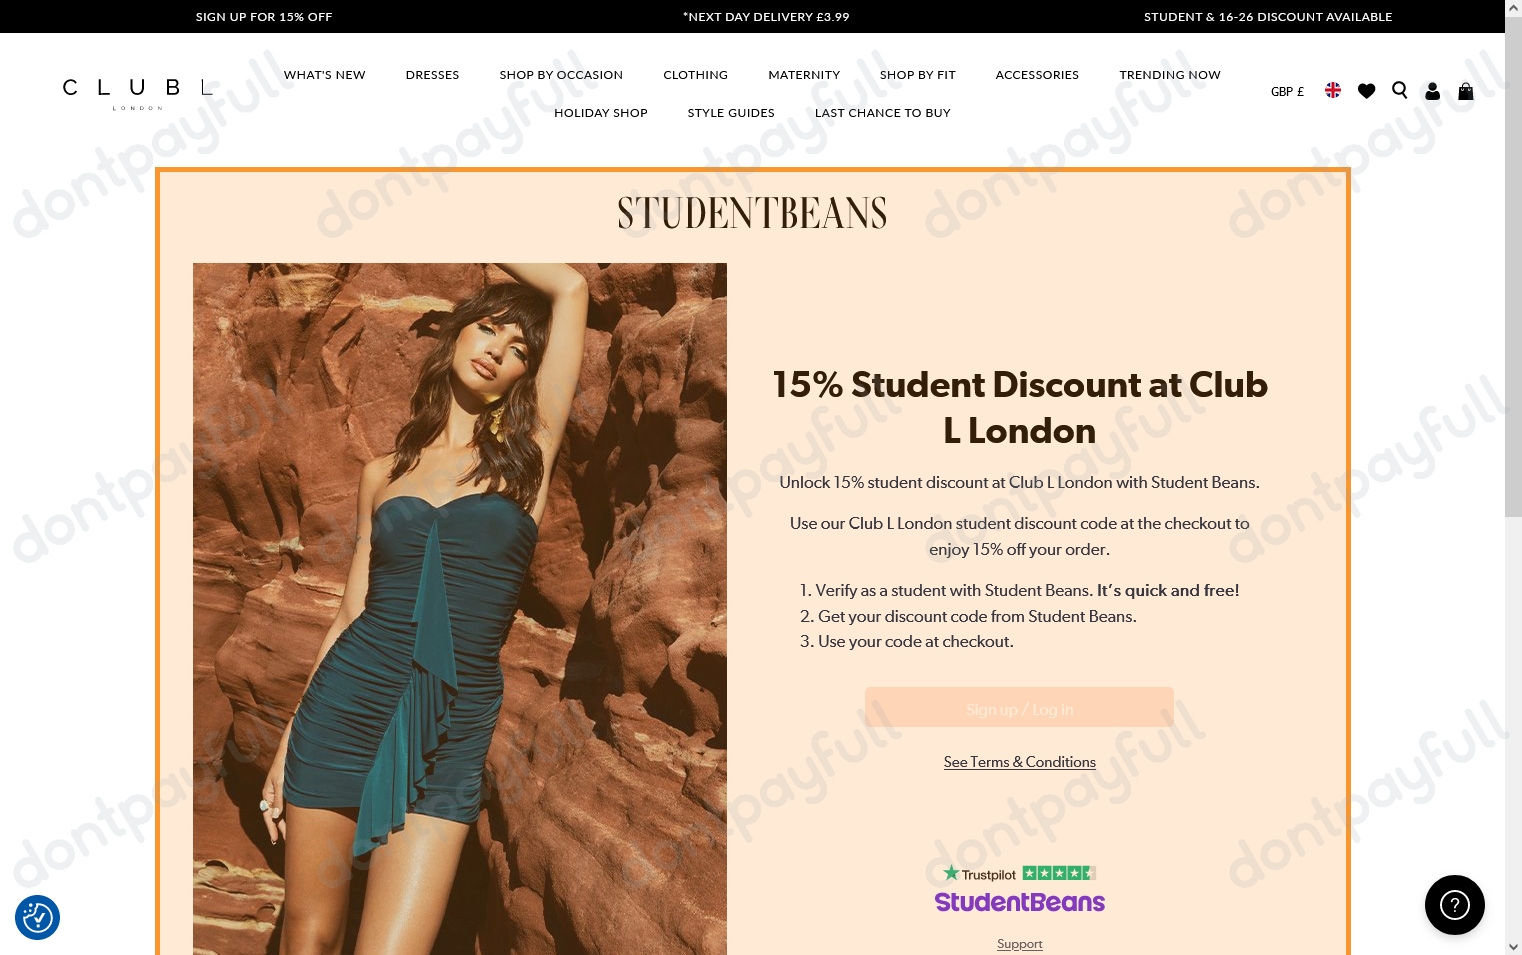Click the Support link
The height and width of the screenshot is (955, 1522).
click(x=1019, y=944)
